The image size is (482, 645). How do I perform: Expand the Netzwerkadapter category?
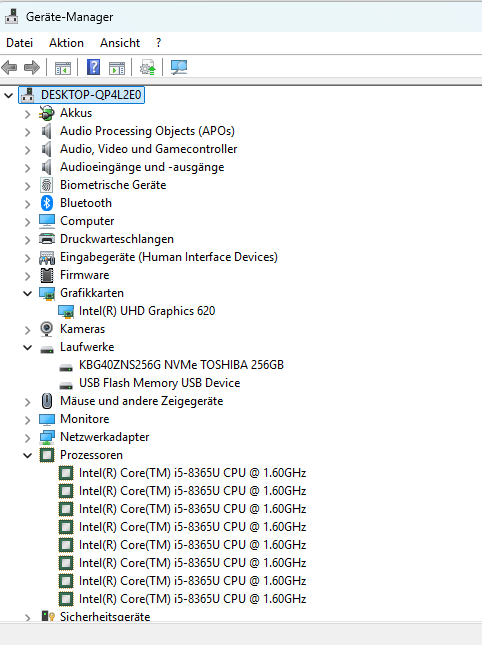[x=27, y=438]
